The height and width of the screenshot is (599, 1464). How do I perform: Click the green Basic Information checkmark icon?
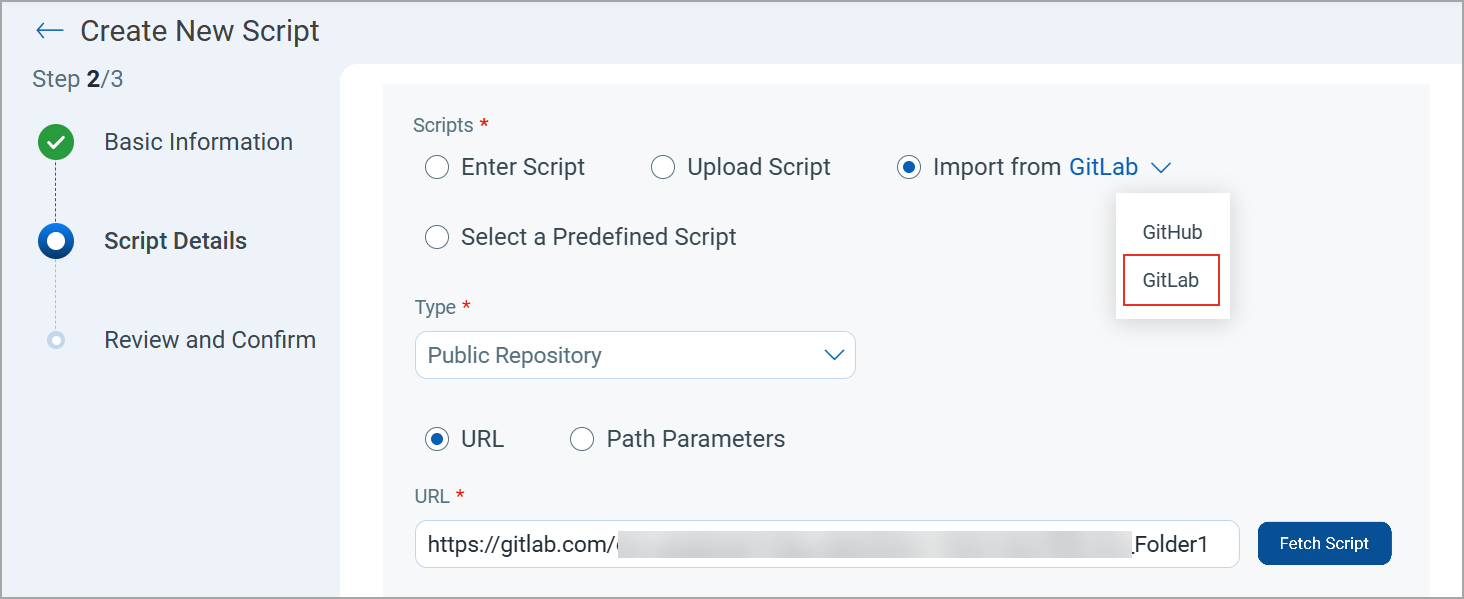point(56,142)
